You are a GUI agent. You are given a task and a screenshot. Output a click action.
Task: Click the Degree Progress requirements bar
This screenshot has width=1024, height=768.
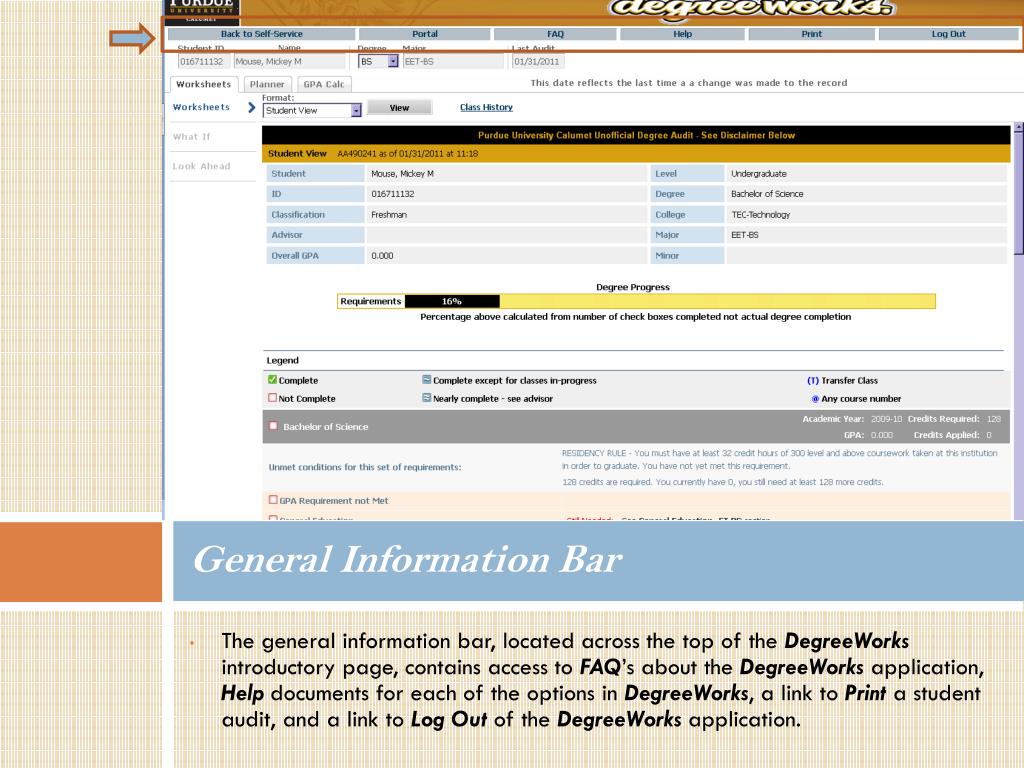click(636, 301)
